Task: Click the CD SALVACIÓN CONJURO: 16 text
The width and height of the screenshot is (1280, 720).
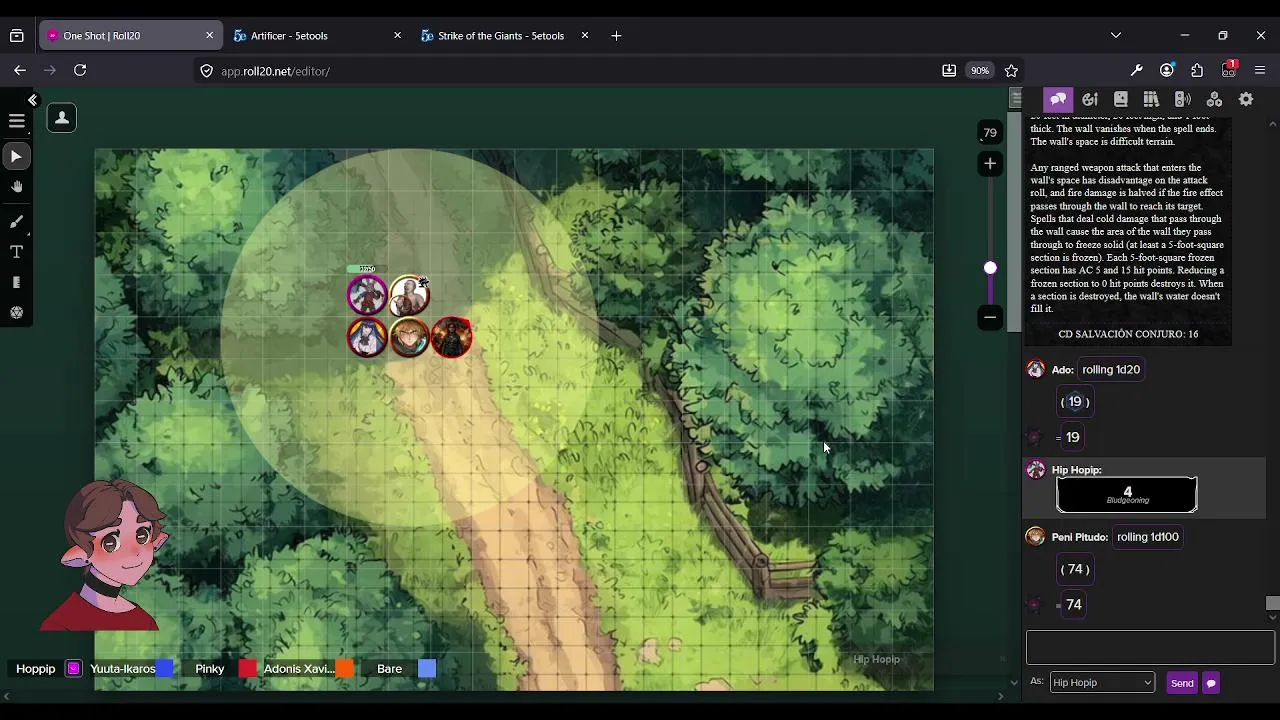Action: pos(1128,334)
